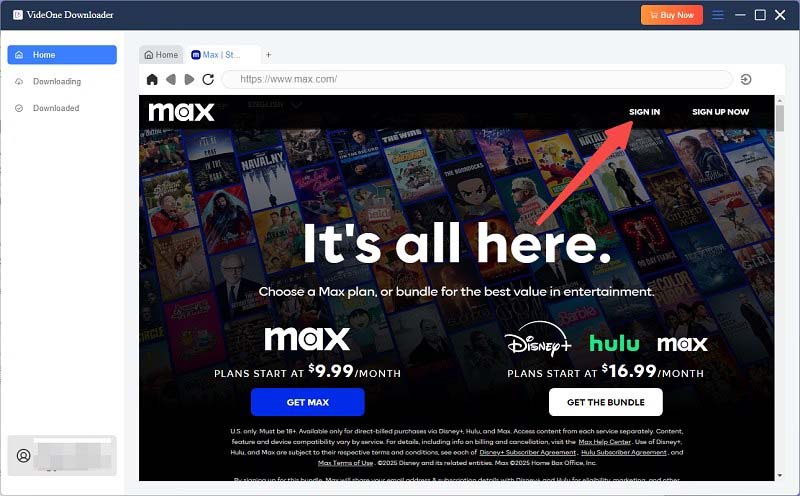Click the user account avatar icon

click(23, 455)
